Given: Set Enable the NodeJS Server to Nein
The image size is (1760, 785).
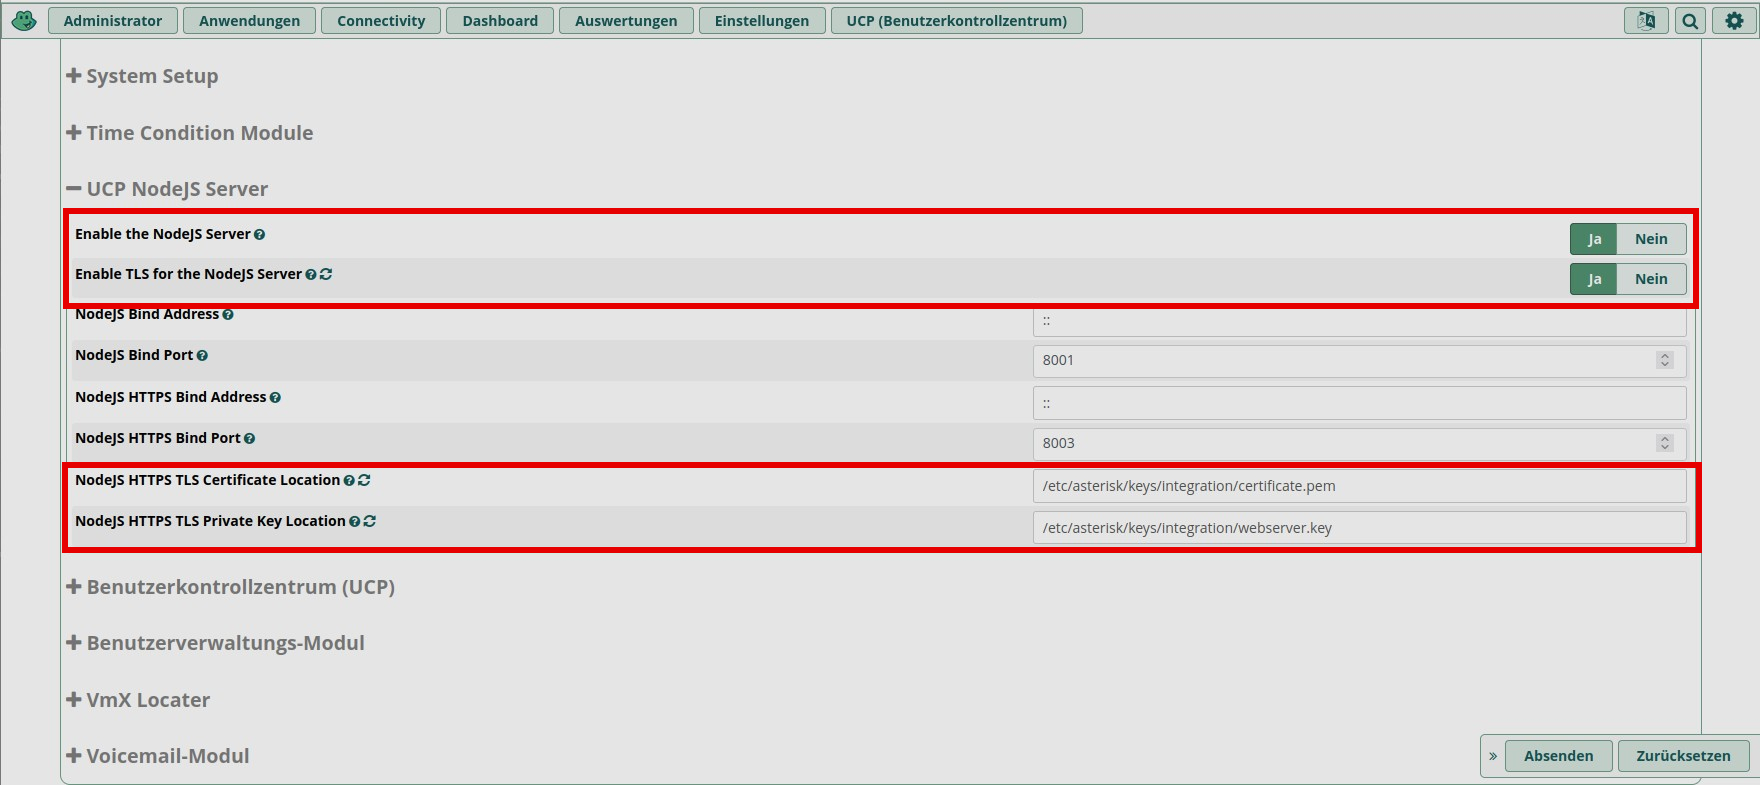Looking at the screenshot, I should click(1650, 239).
